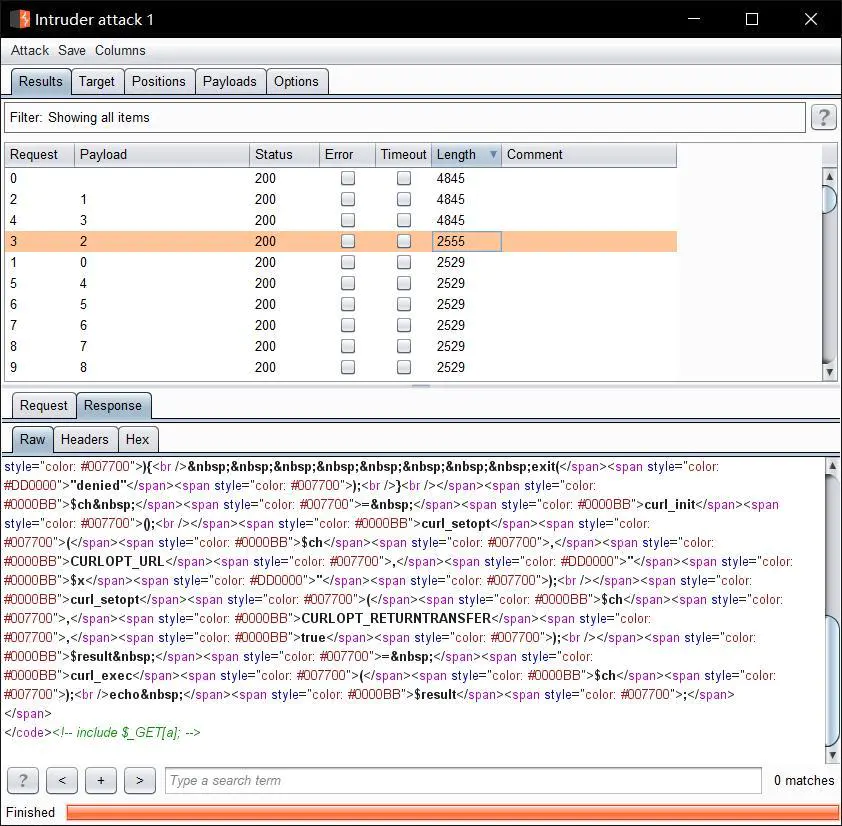Go to next search match arrow
This screenshot has width=842, height=826.
click(140, 780)
